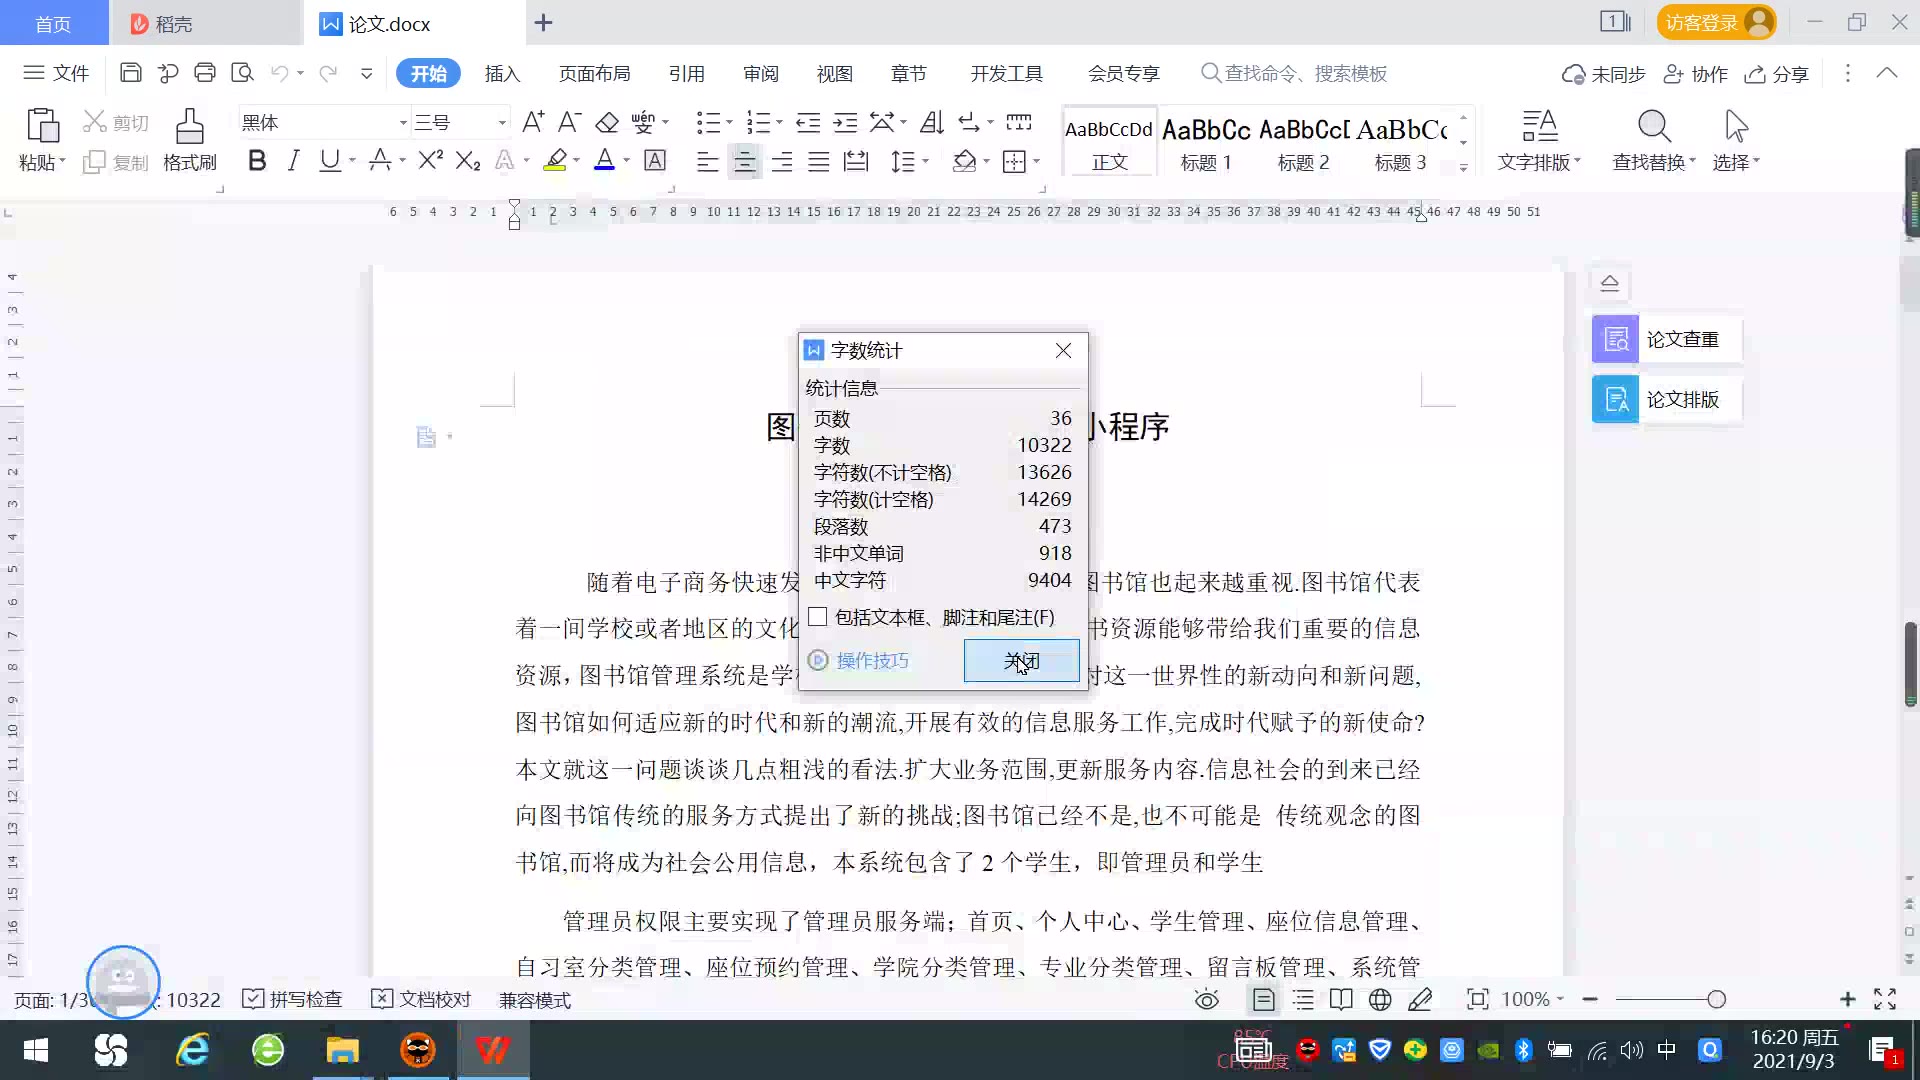Toggle 拼写检查 in status bar
Image resolution: width=1920 pixels, height=1080 pixels.
pos(293,999)
